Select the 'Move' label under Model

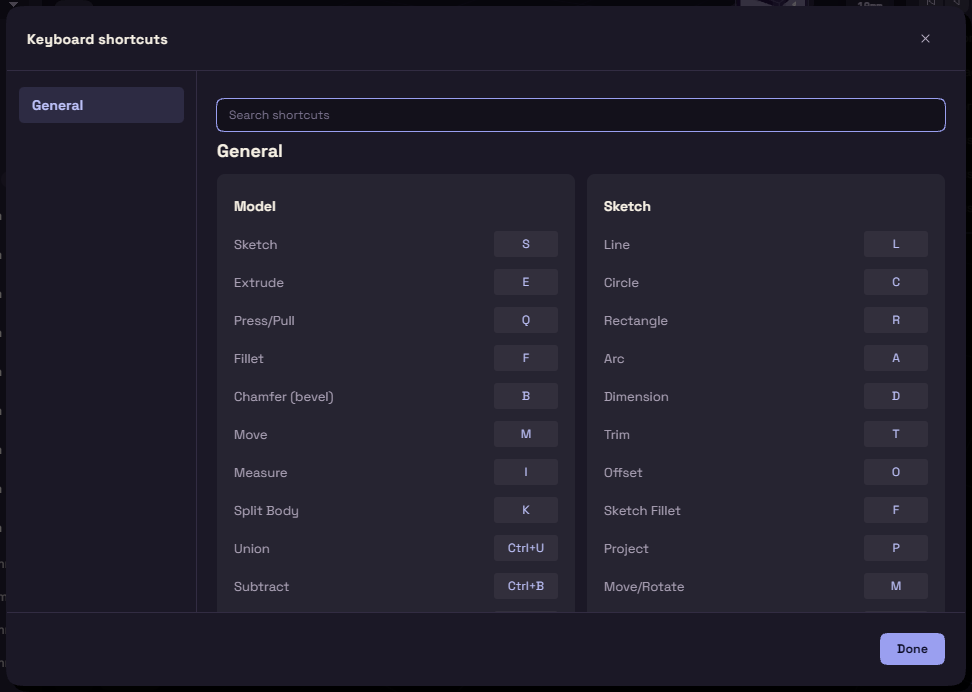click(x=250, y=435)
